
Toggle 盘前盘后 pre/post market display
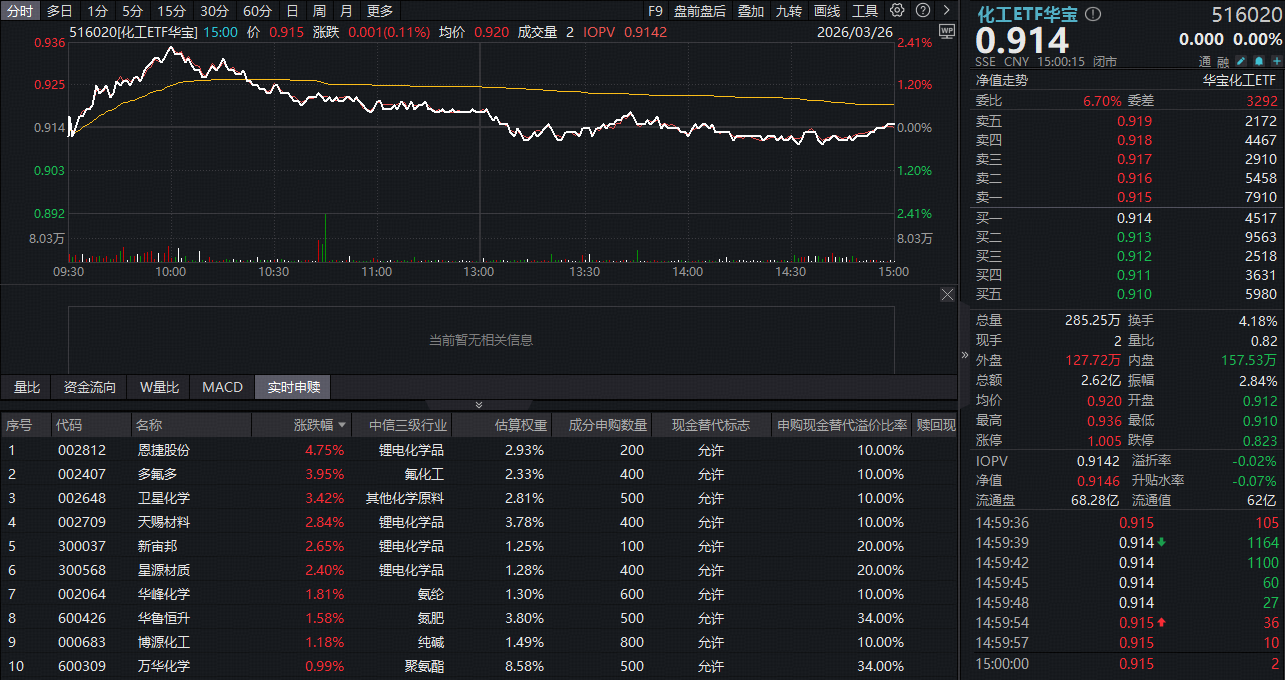[x=699, y=11]
